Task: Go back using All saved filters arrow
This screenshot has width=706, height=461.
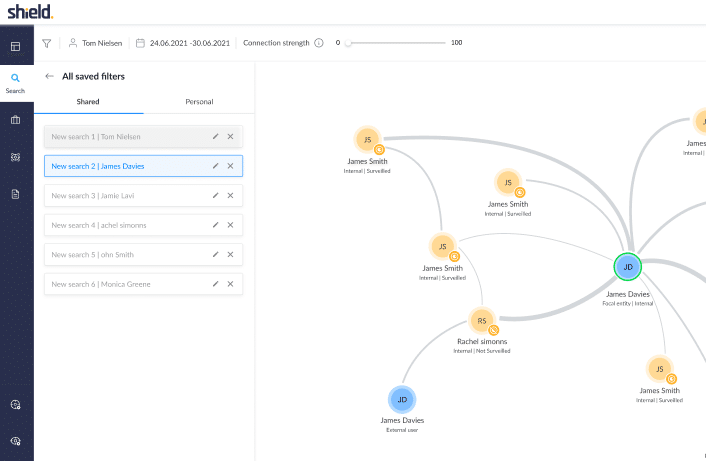Action: click(50, 76)
